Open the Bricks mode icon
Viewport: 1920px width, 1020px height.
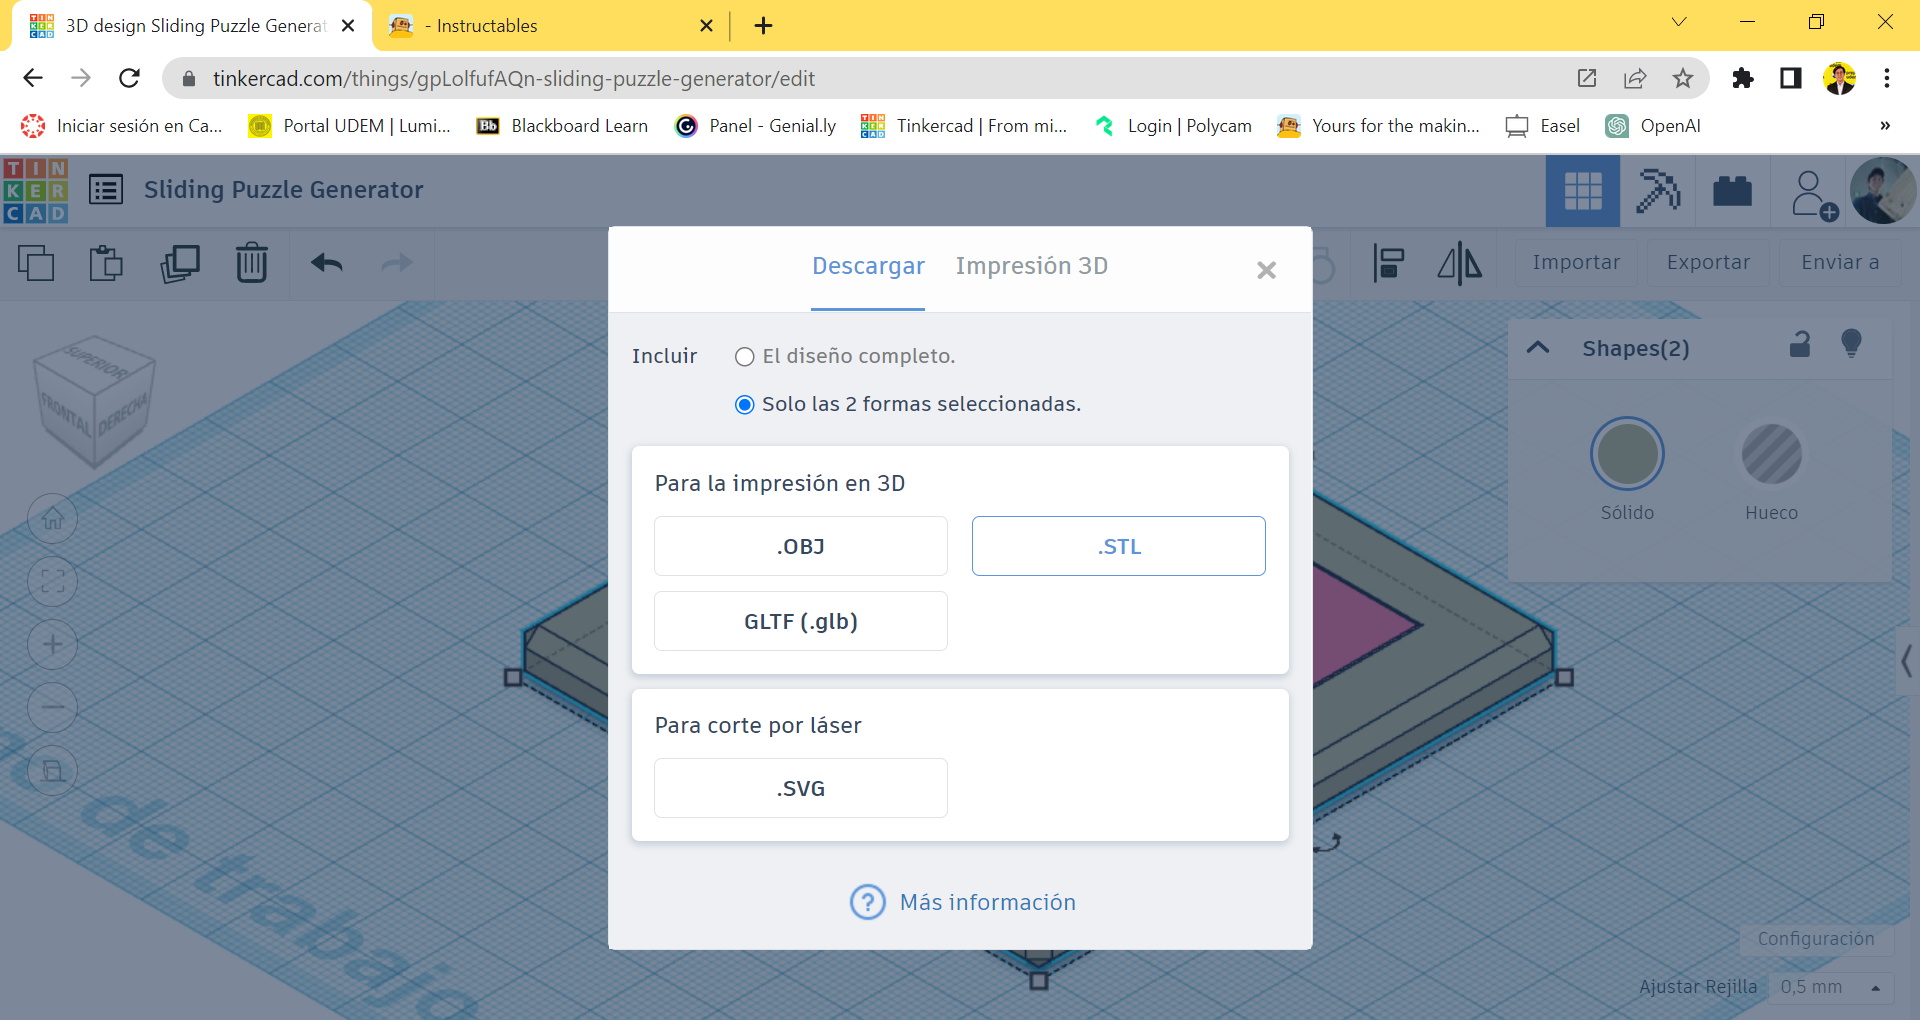click(1732, 191)
